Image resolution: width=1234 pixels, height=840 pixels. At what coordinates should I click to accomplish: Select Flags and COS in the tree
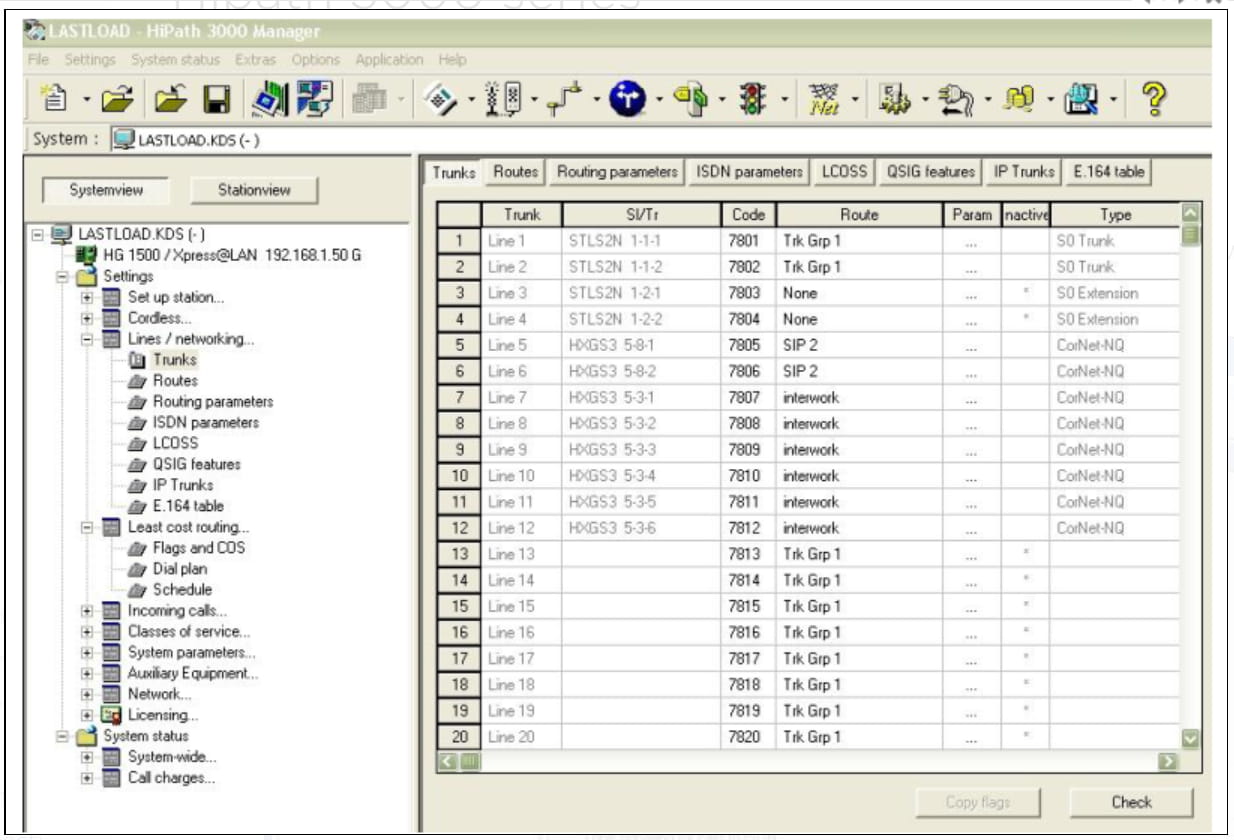point(198,548)
